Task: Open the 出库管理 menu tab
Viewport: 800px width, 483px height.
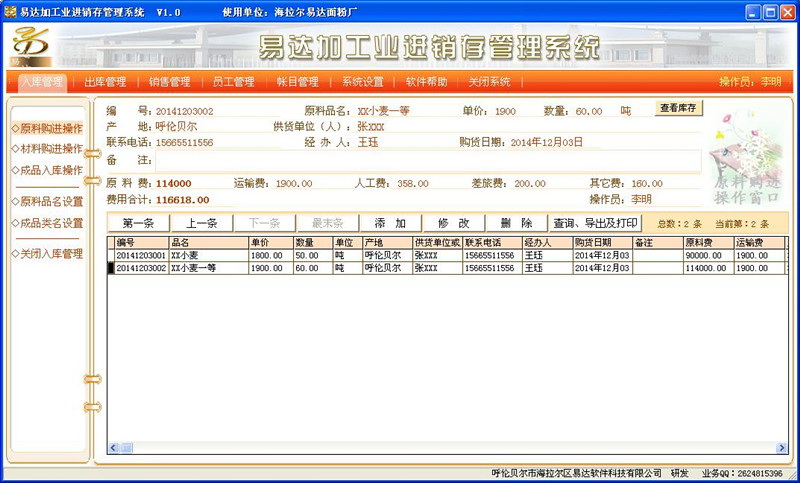Action: pos(105,82)
